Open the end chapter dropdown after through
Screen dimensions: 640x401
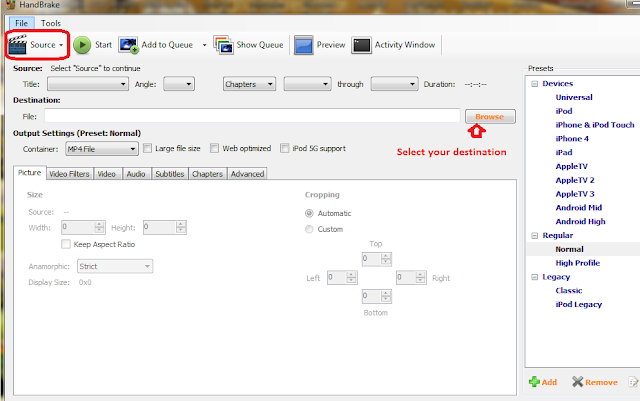click(x=394, y=84)
